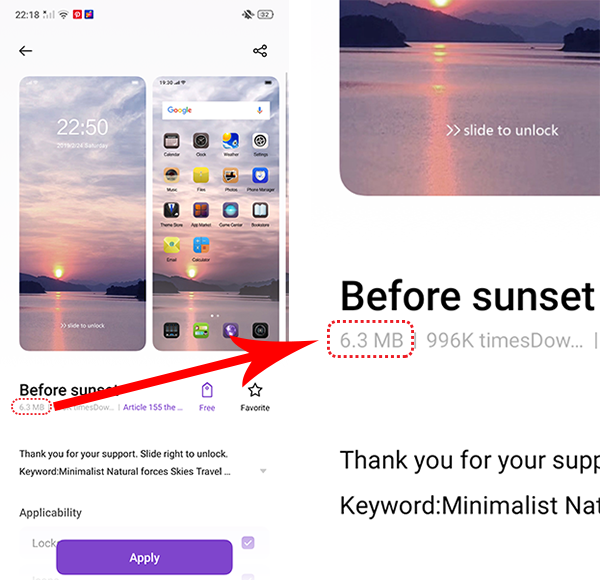
Task: Toggle the Lock screen applicability checkbox
Action: tap(248, 543)
